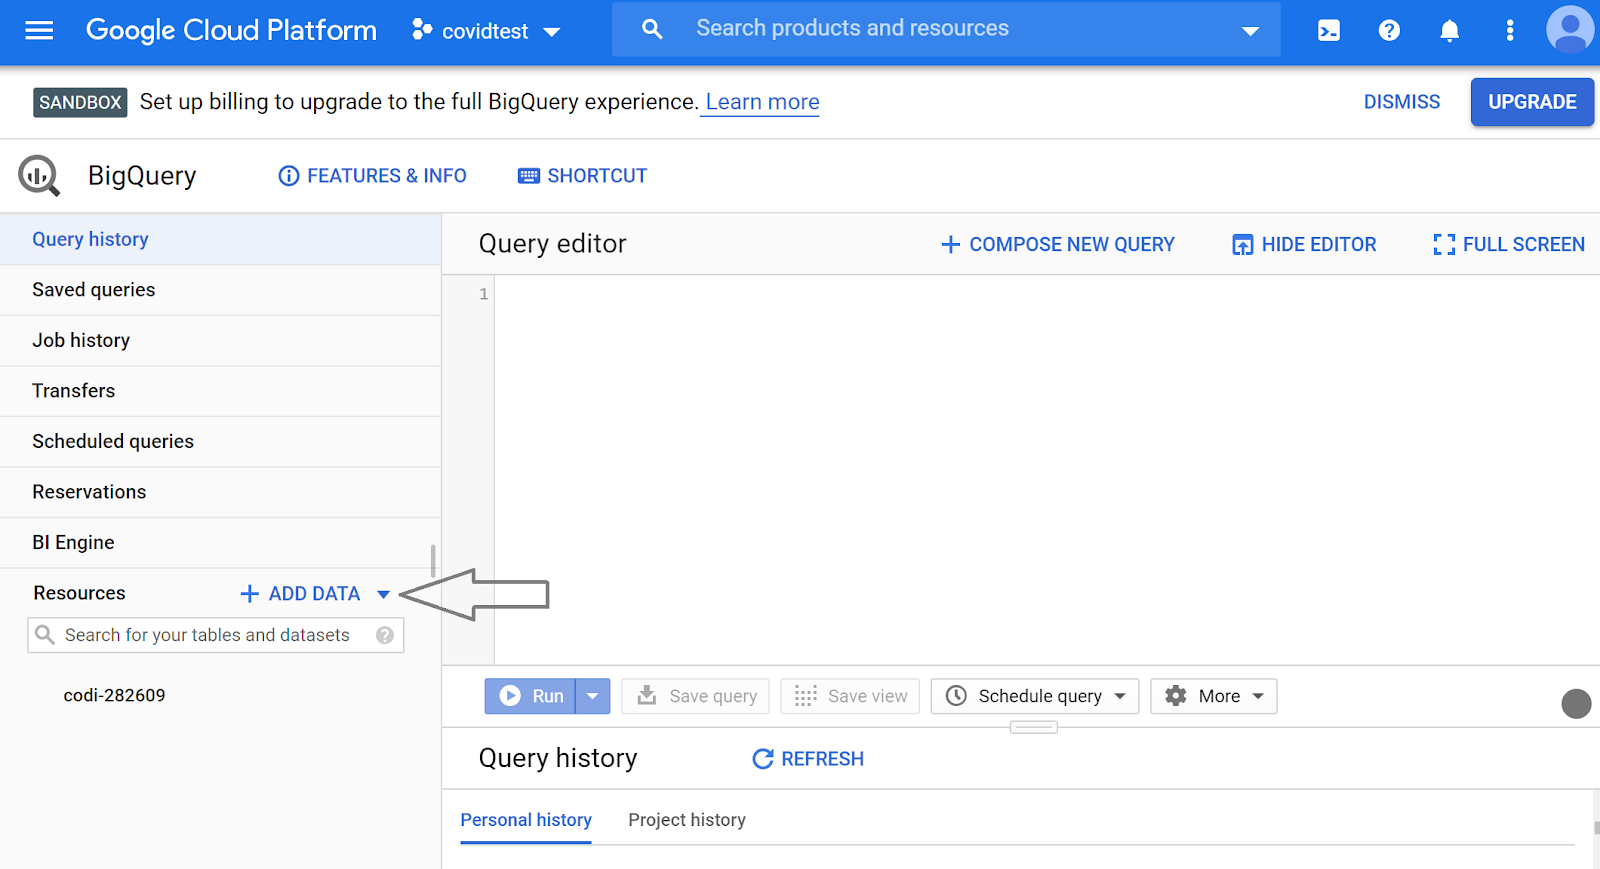Refresh the query history
1600x869 pixels.
(808, 759)
